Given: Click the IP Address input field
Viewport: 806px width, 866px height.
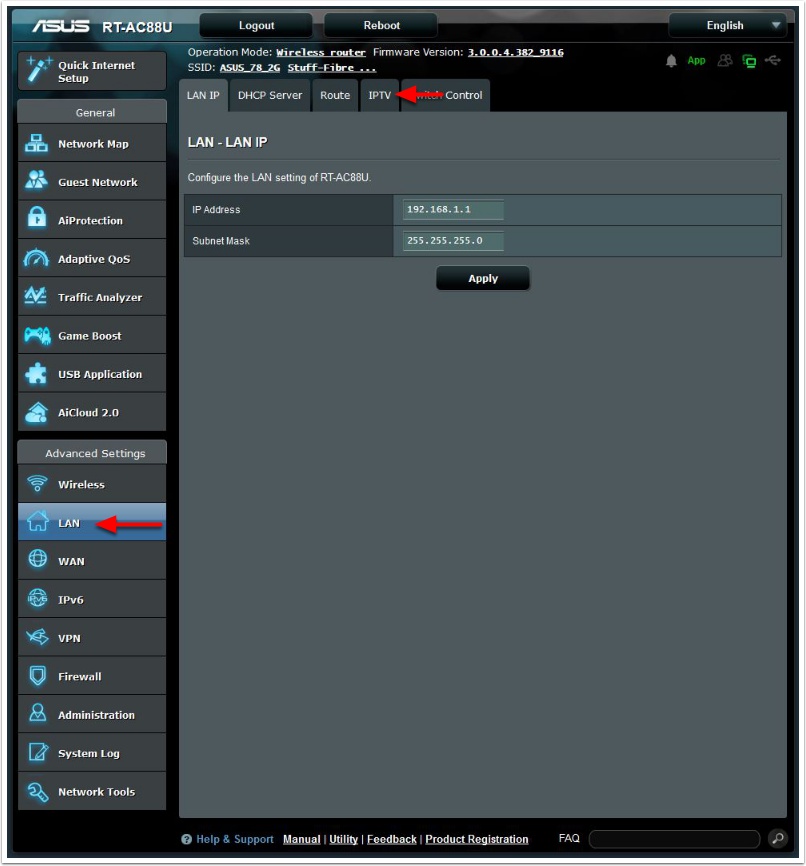Looking at the screenshot, I should click(453, 209).
